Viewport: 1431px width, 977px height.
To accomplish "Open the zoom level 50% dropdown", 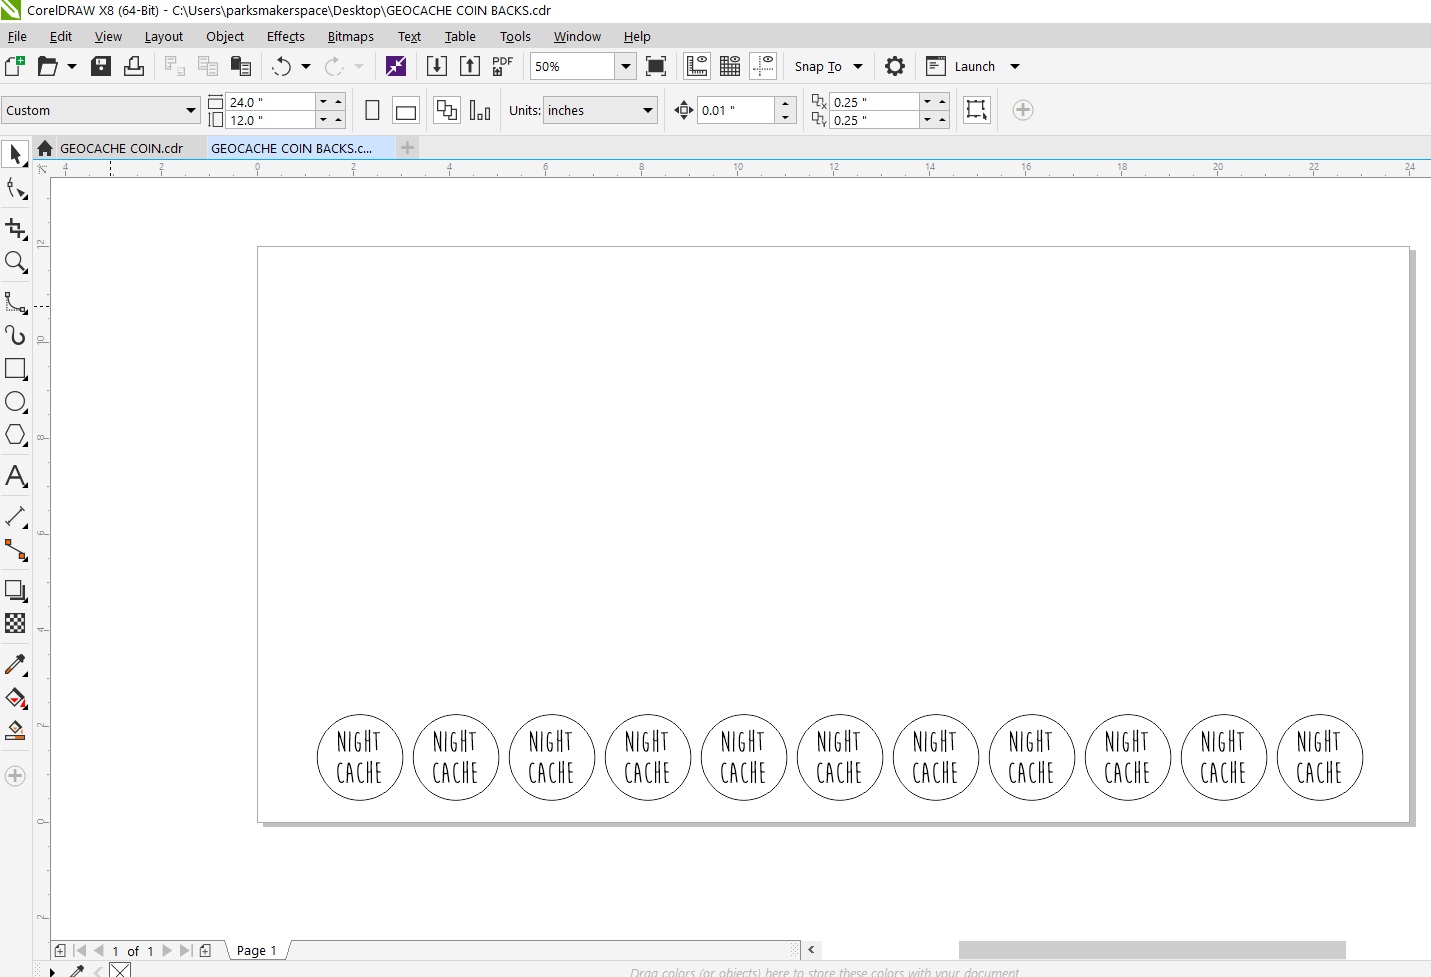I will [626, 66].
